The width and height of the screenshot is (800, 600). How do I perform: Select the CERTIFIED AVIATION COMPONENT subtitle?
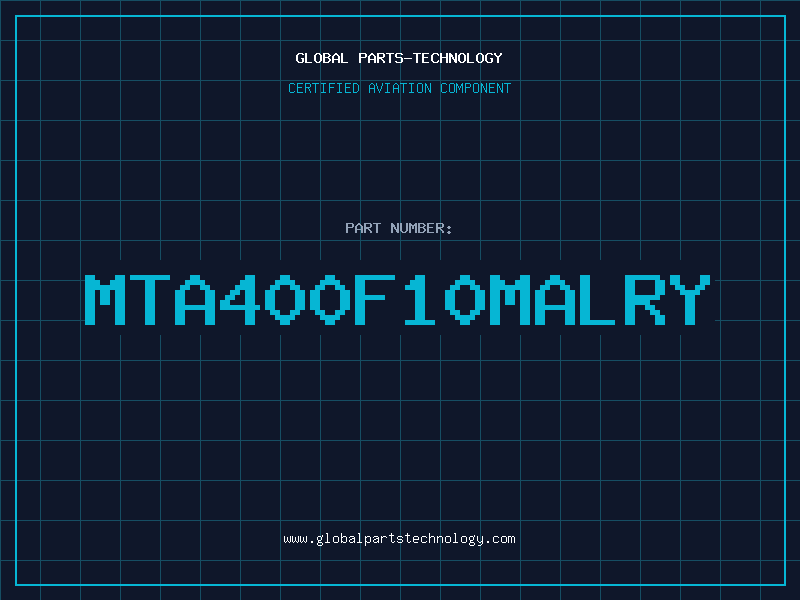coord(399,88)
